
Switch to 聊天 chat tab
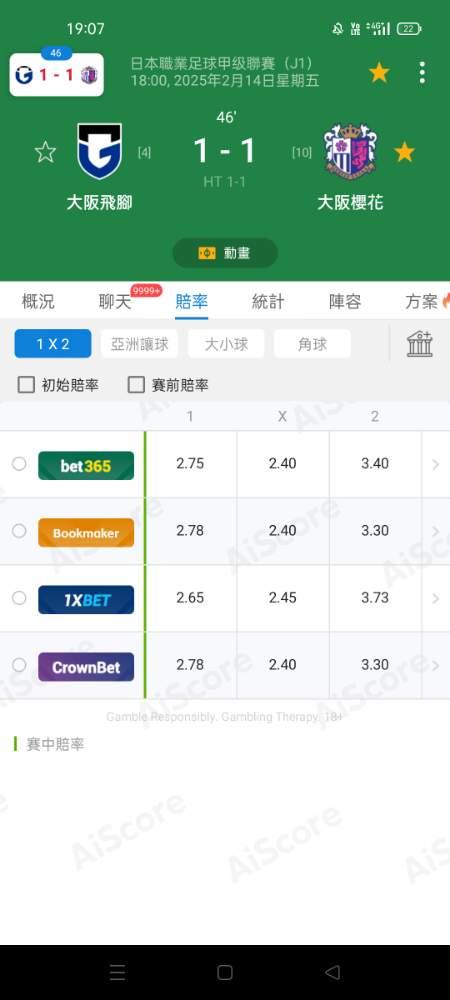click(115, 302)
